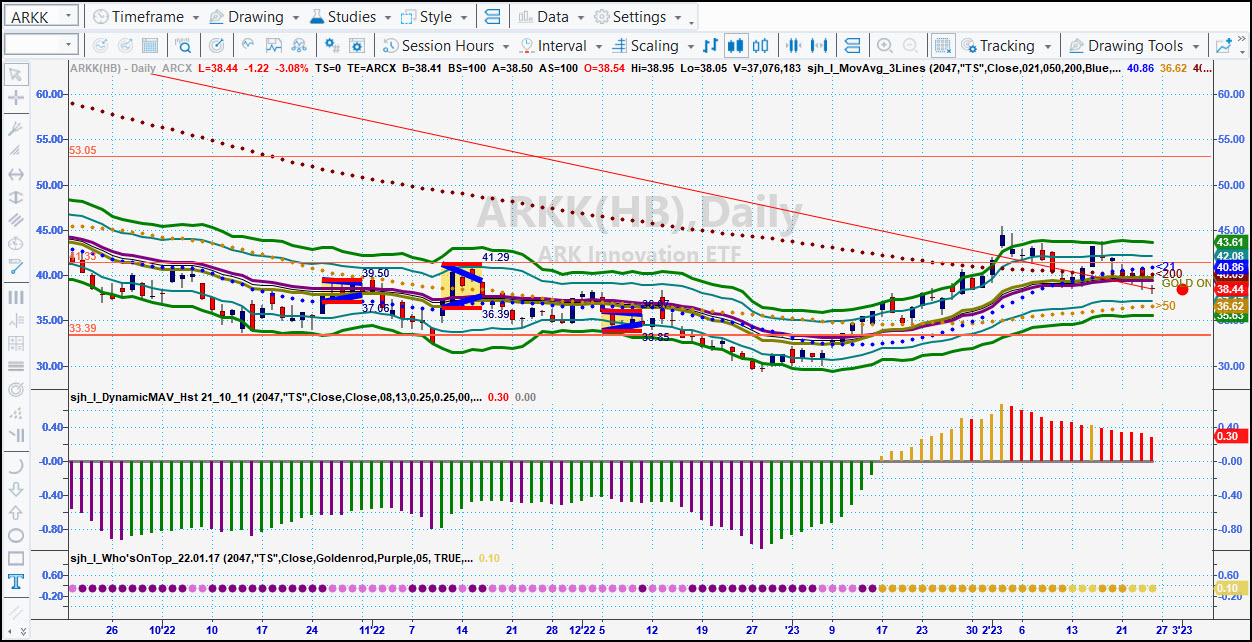Click the increase bar spacing icon

[820, 45]
